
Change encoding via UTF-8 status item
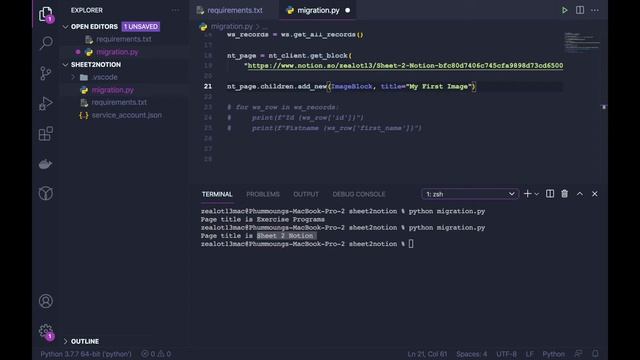506,354
